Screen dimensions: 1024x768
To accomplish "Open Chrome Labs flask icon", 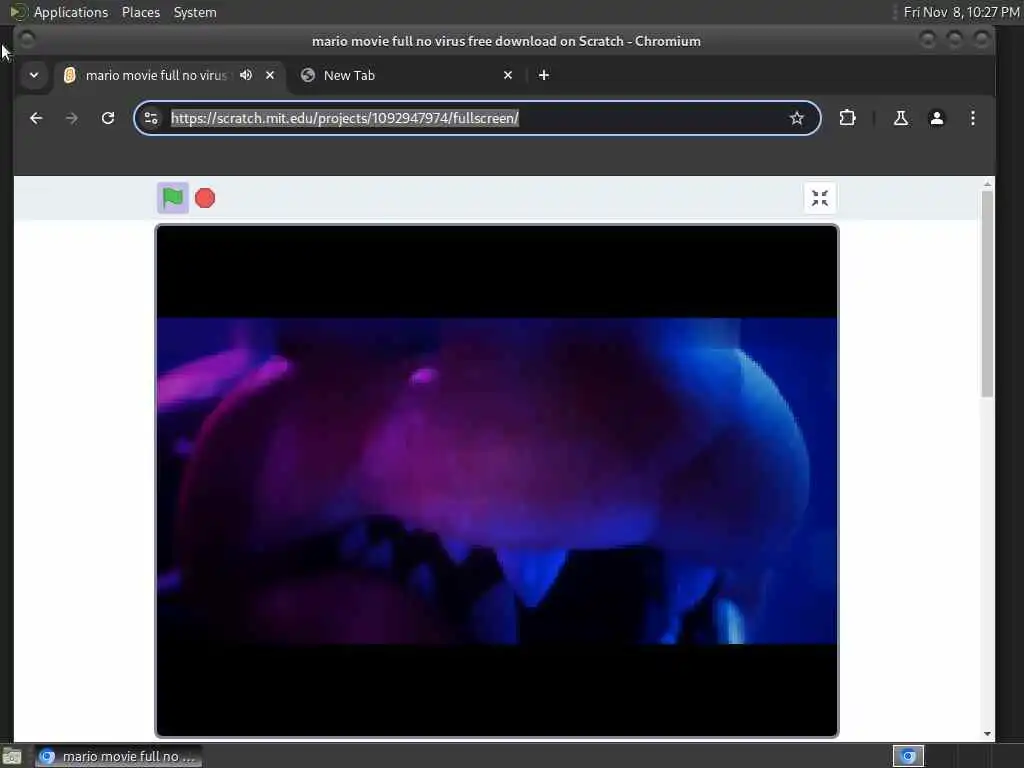I will click(x=901, y=118).
